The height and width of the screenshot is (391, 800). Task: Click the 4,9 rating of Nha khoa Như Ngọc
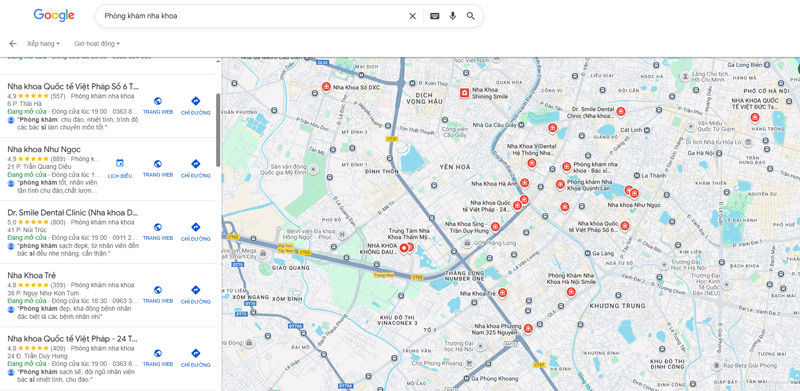click(11, 159)
